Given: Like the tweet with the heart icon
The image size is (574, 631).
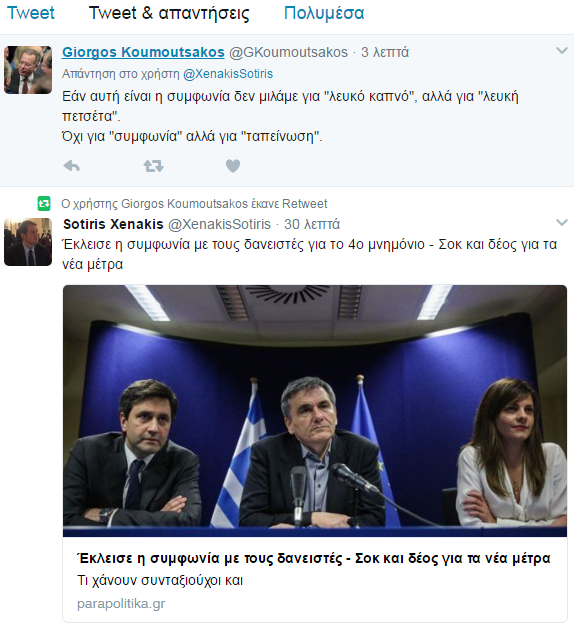Looking at the screenshot, I should [233, 166].
